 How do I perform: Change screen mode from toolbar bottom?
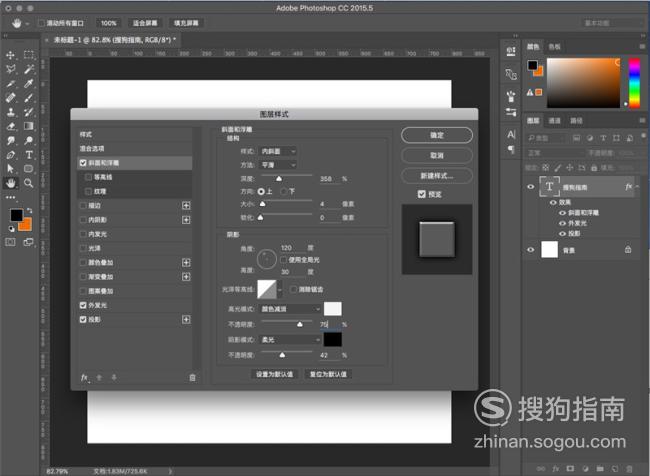pyautogui.click(x=29, y=242)
